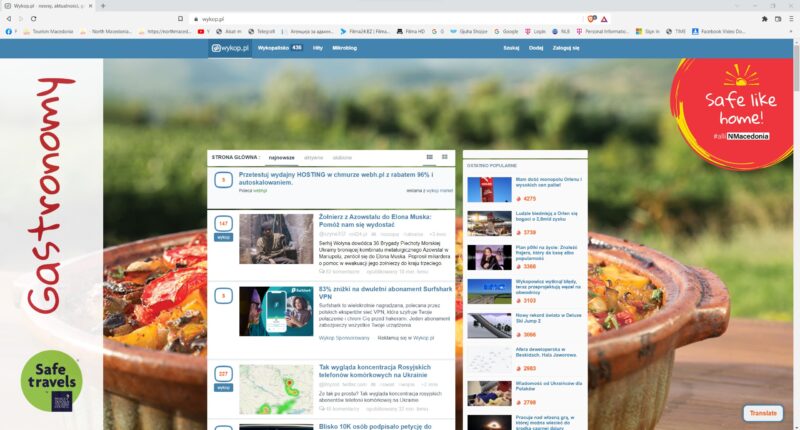This screenshot has height=430, width=800.
Task: Click Zaloguj się to log in
Action: 566,48
